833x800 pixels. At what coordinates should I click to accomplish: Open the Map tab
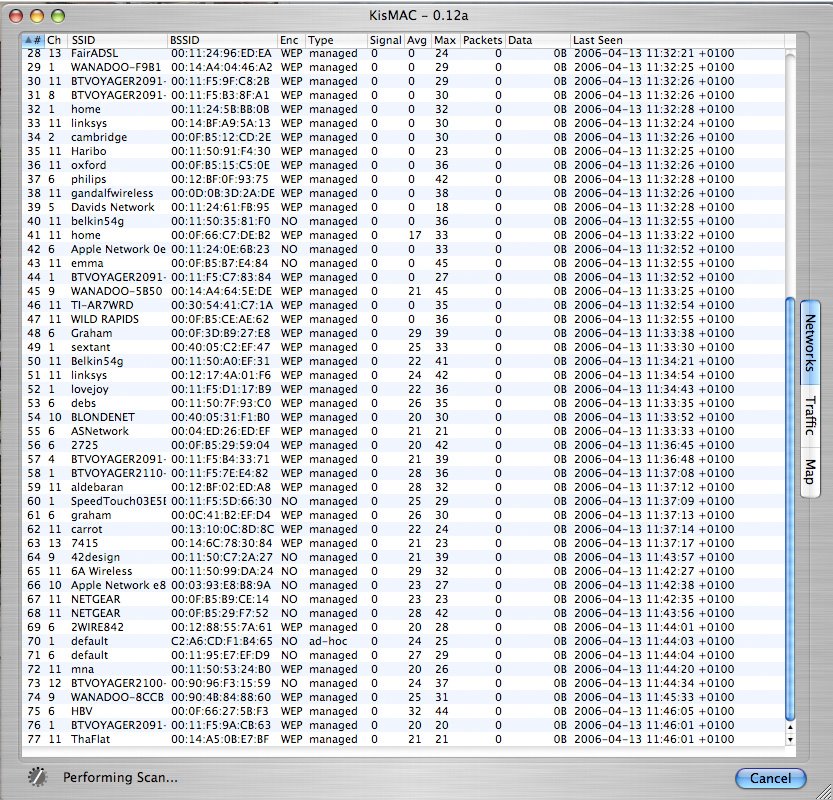tap(810, 472)
